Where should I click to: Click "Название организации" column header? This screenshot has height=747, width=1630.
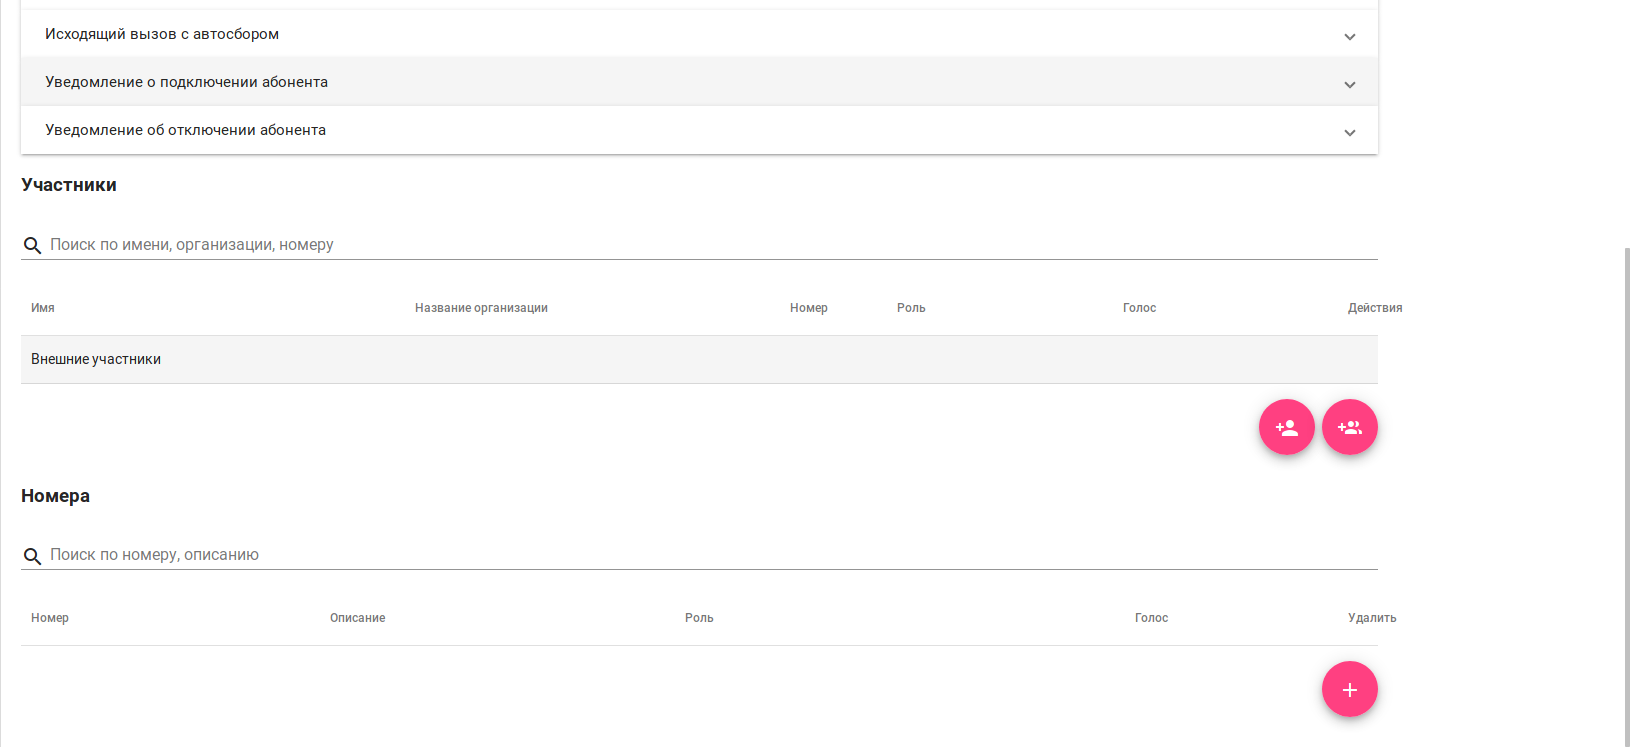(x=481, y=308)
